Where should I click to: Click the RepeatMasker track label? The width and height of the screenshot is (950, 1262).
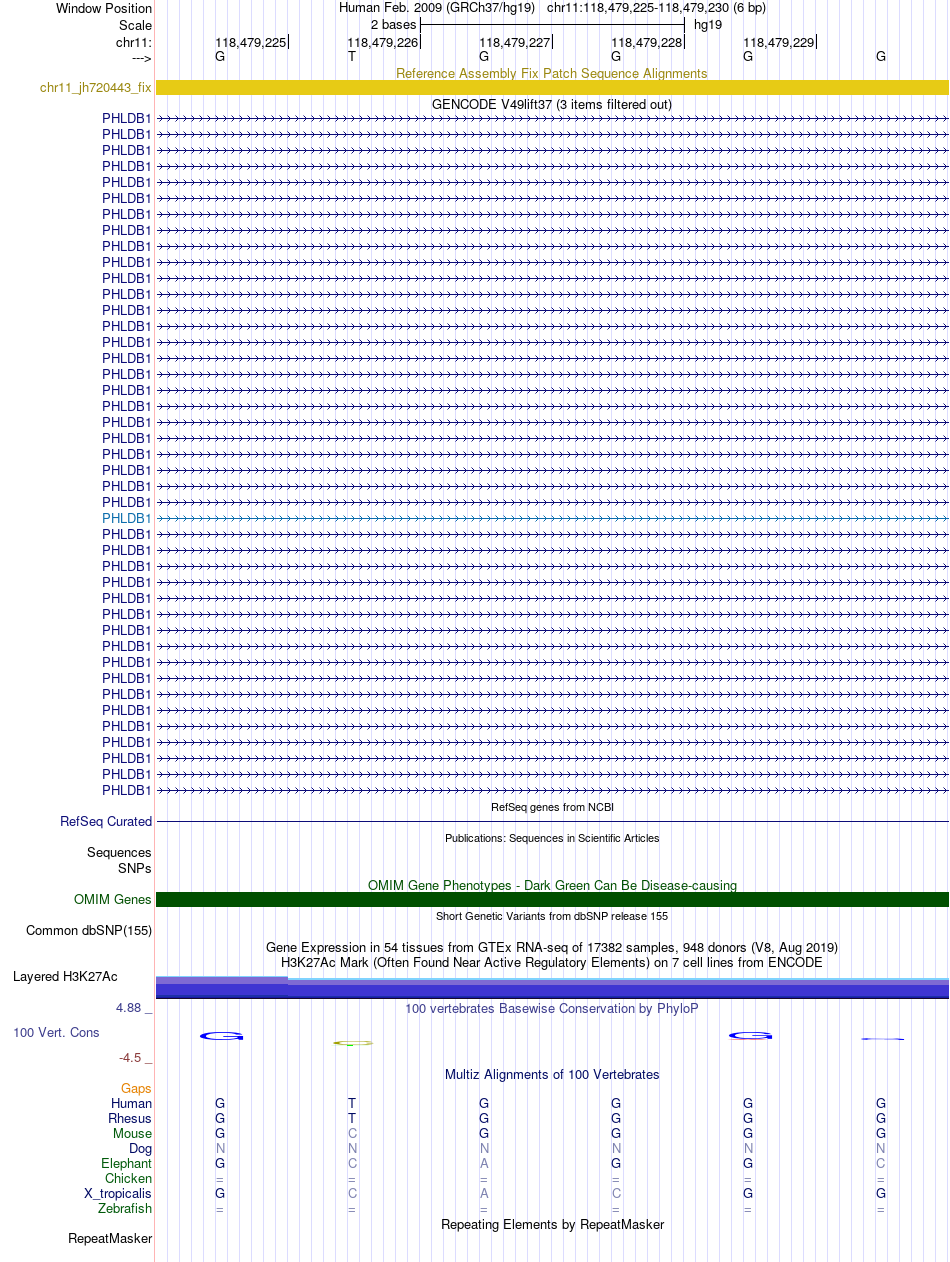pos(110,1238)
